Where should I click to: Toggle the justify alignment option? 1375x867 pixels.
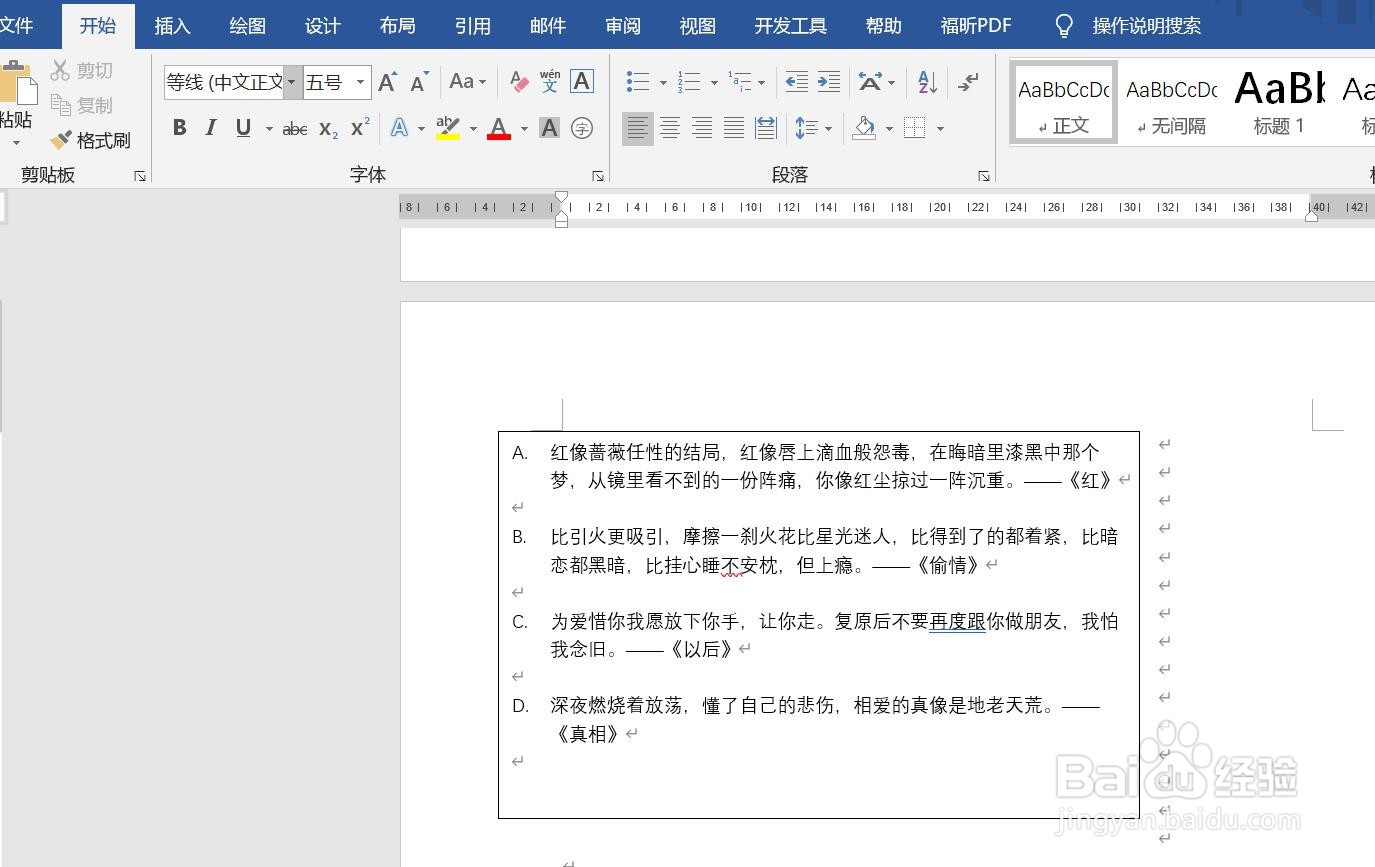tap(734, 128)
